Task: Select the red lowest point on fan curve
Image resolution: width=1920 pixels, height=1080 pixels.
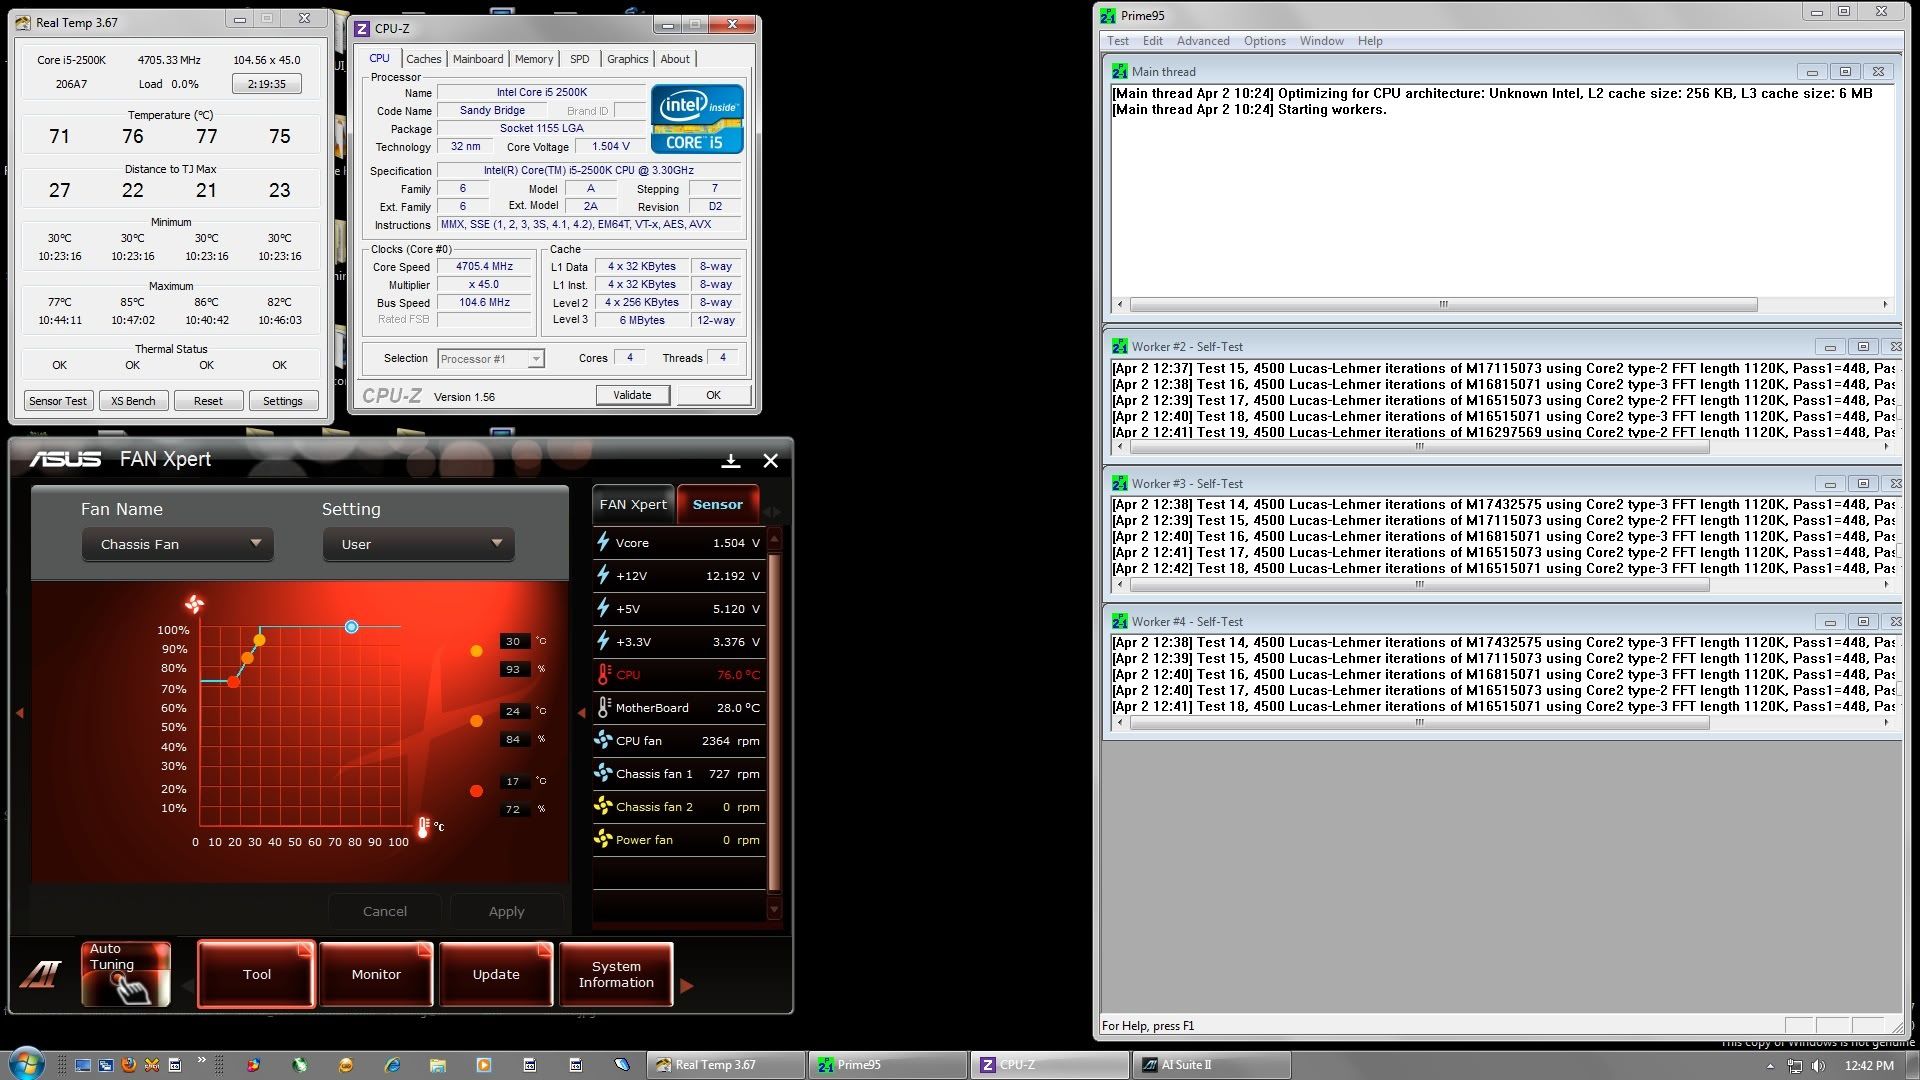Action: point(234,681)
